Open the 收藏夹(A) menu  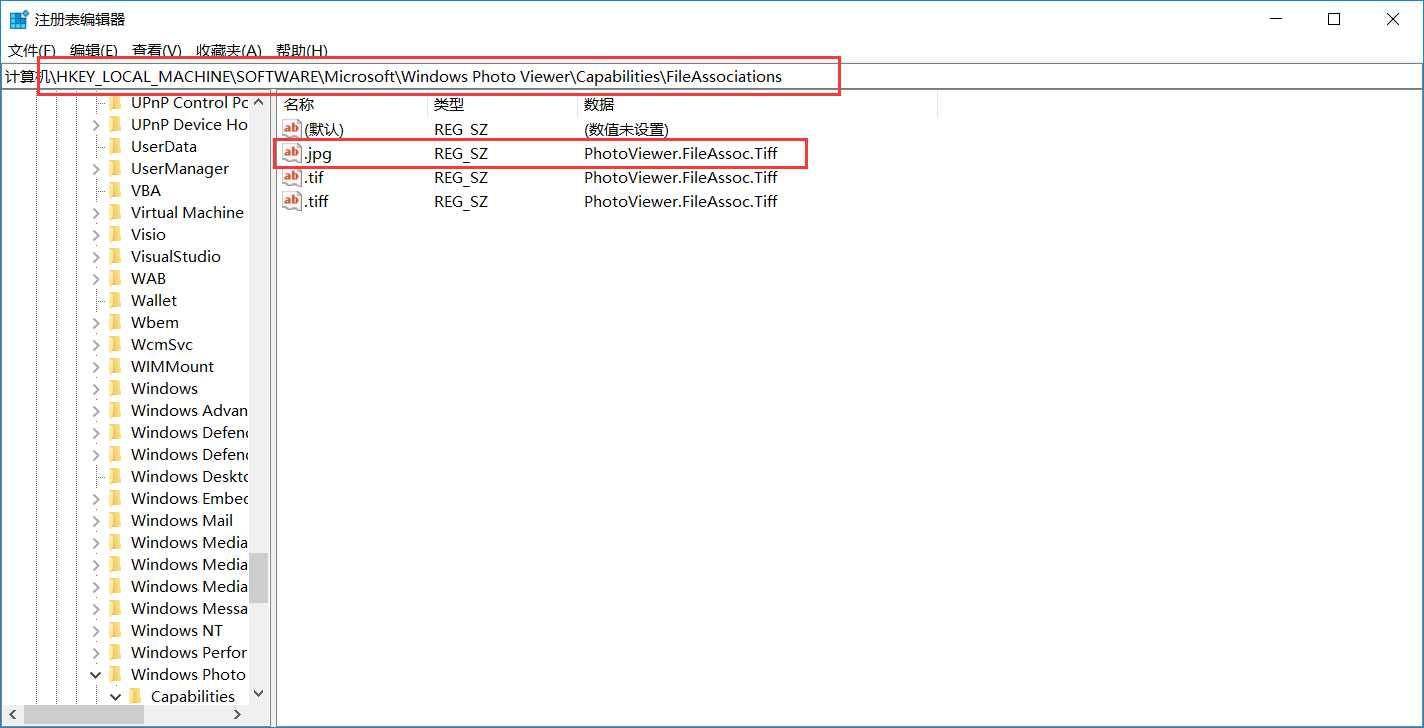228,50
